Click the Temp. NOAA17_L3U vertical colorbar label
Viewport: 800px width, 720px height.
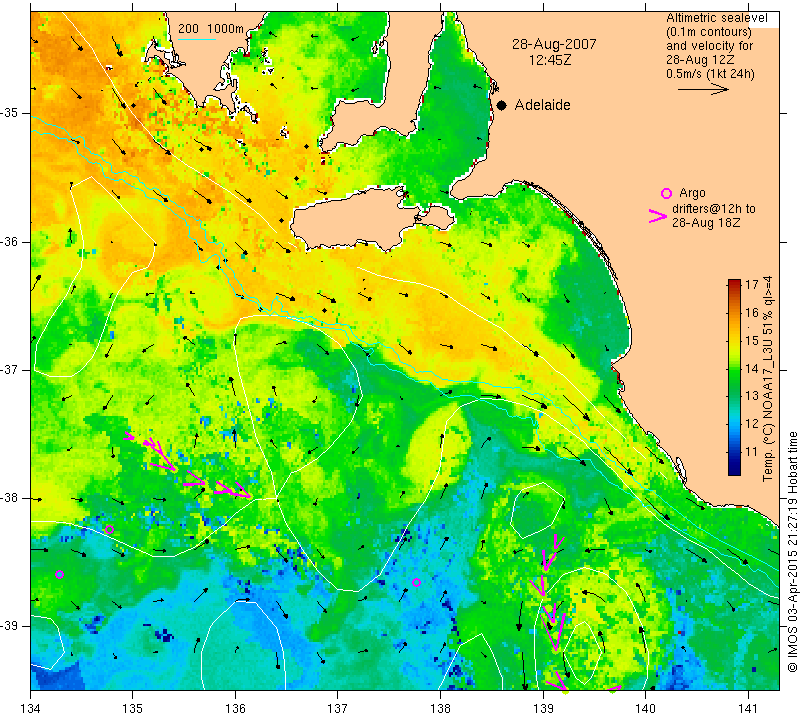pyautogui.click(x=768, y=379)
